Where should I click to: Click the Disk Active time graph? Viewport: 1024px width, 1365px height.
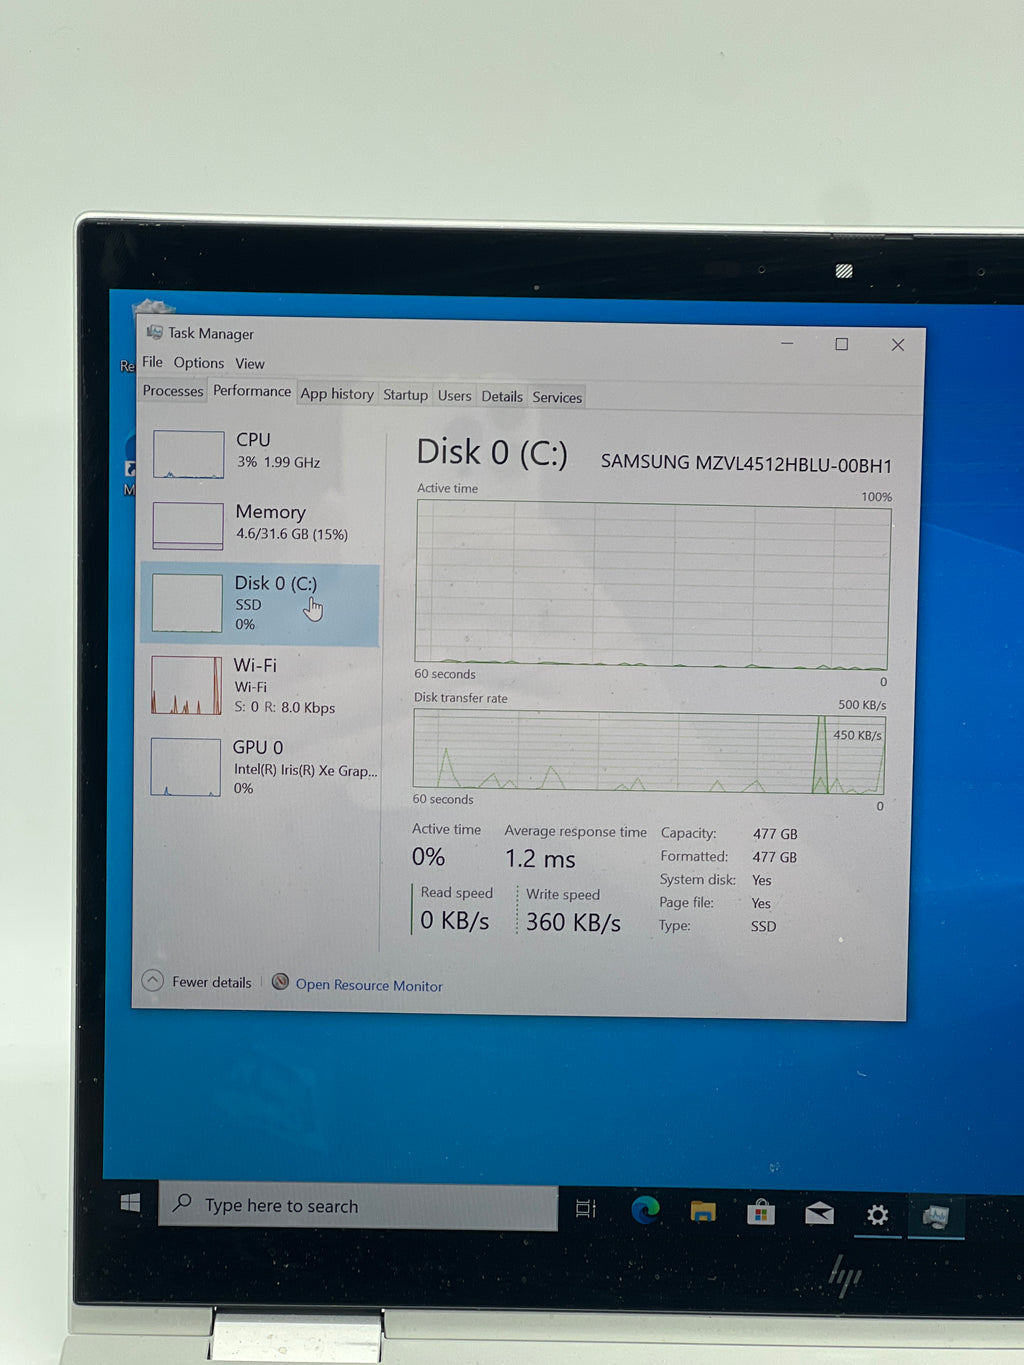(x=652, y=585)
